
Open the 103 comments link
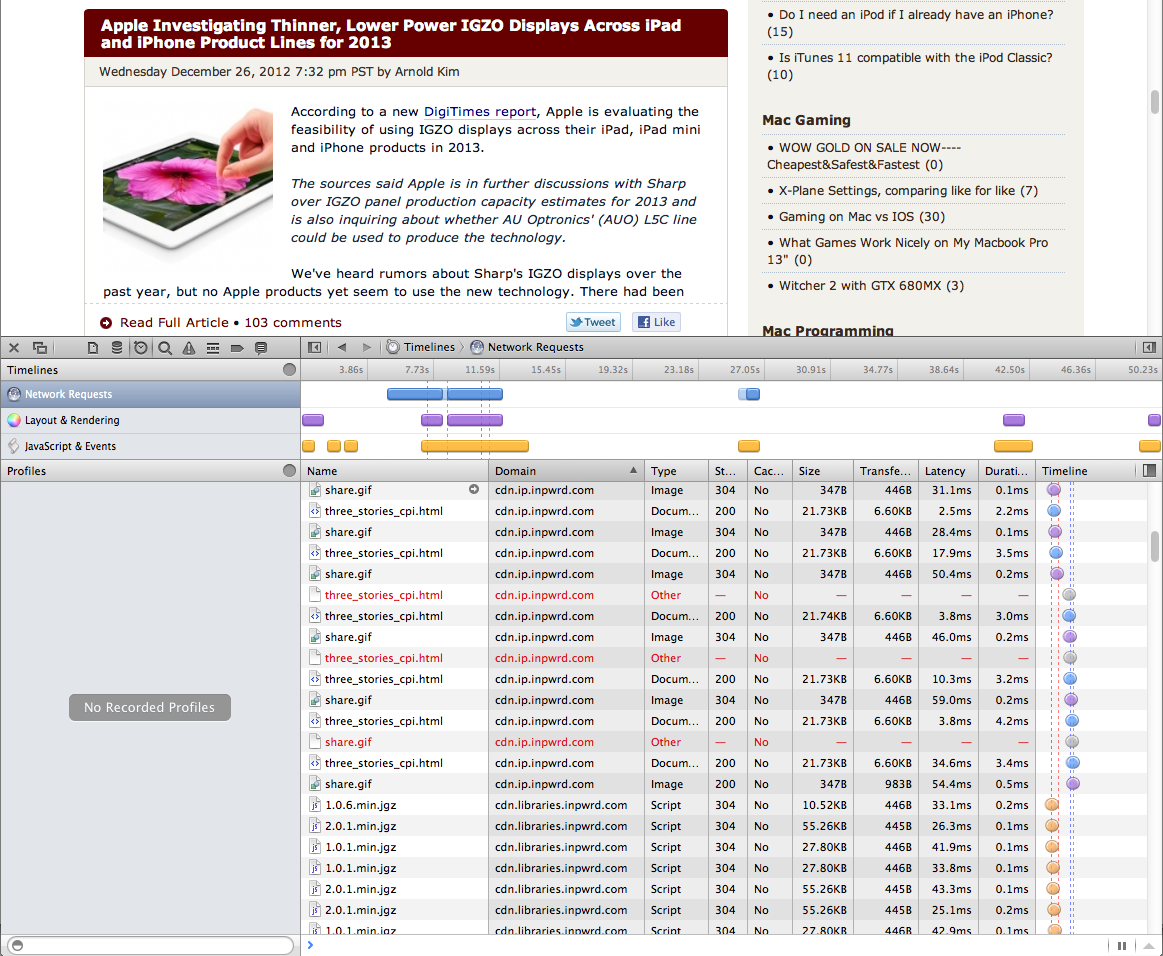(x=293, y=323)
